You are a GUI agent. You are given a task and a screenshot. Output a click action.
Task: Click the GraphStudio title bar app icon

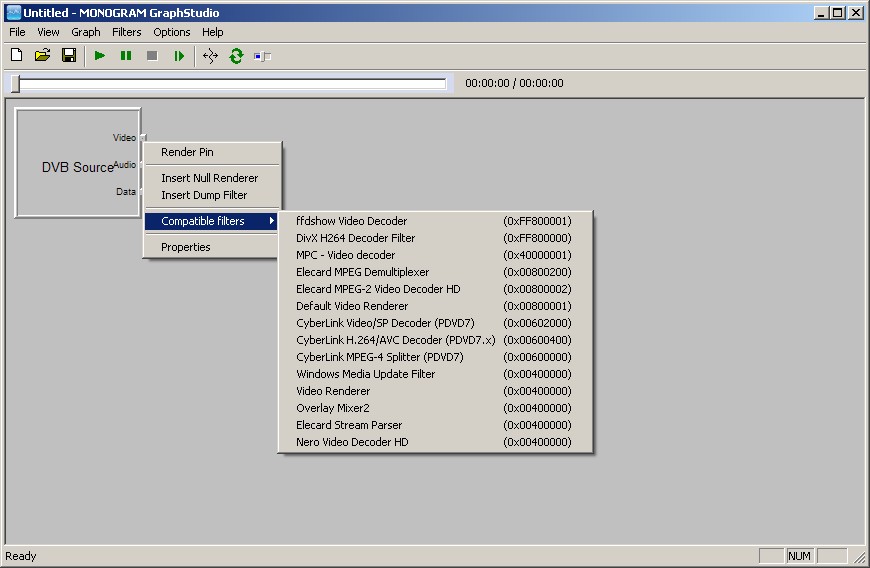tap(13, 13)
